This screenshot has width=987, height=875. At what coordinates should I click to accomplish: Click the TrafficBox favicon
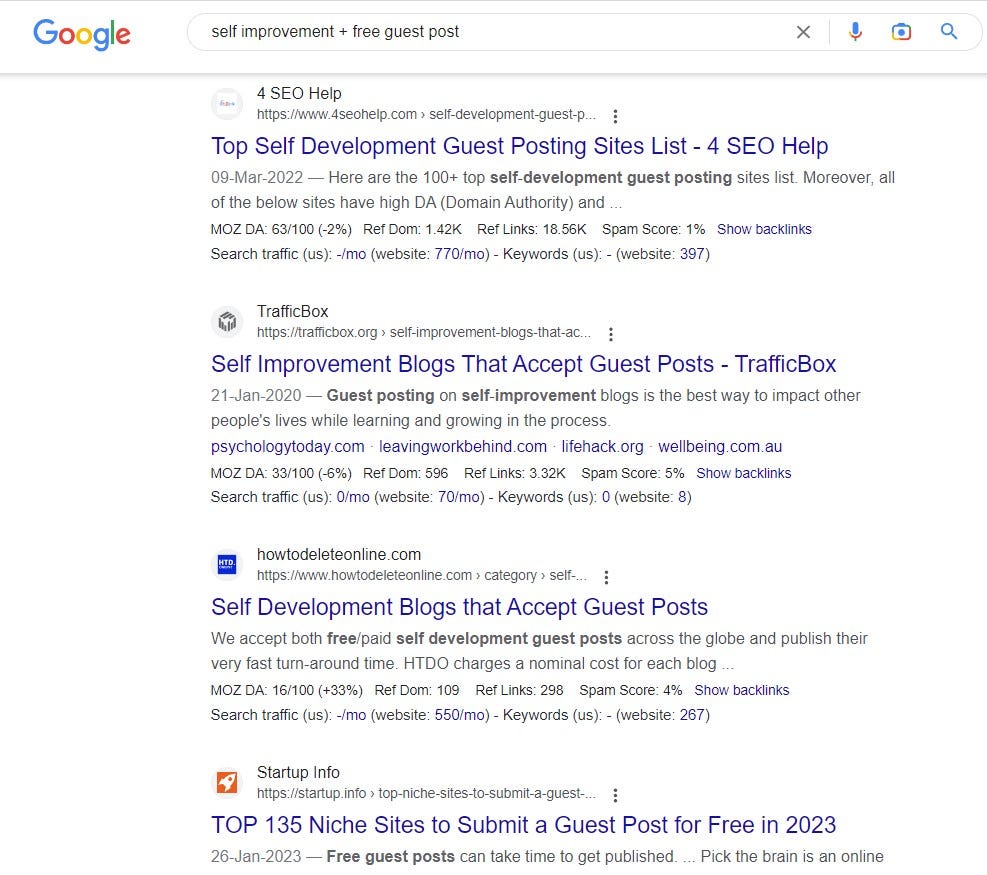(x=227, y=322)
